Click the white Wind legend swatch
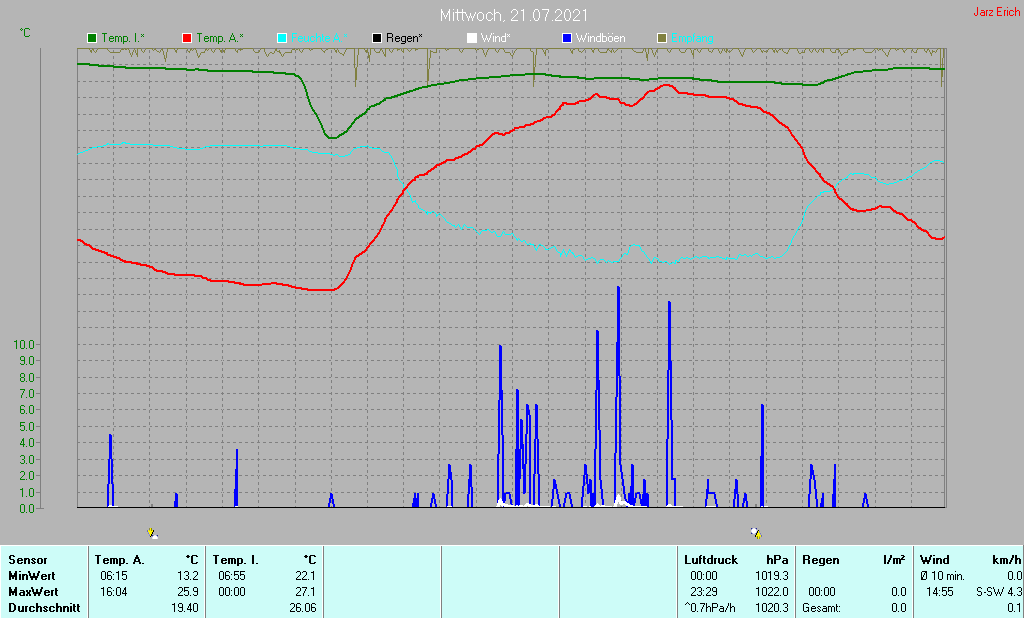Viewport: 1024px width, 618px height. 472,39
